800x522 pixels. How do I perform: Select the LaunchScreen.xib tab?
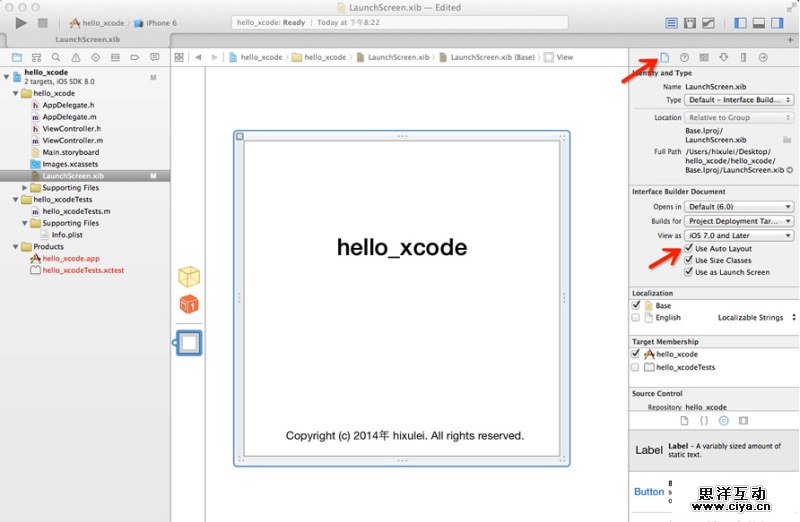coord(87,39)
